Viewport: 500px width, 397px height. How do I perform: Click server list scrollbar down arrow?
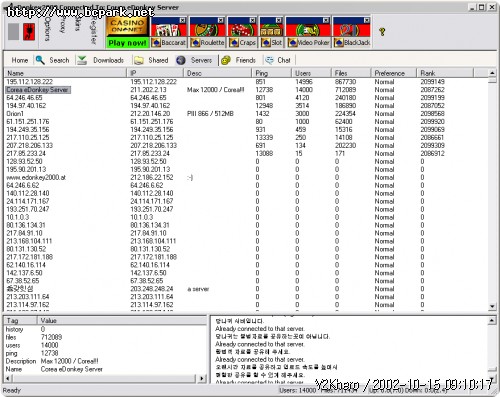[492, 306]
